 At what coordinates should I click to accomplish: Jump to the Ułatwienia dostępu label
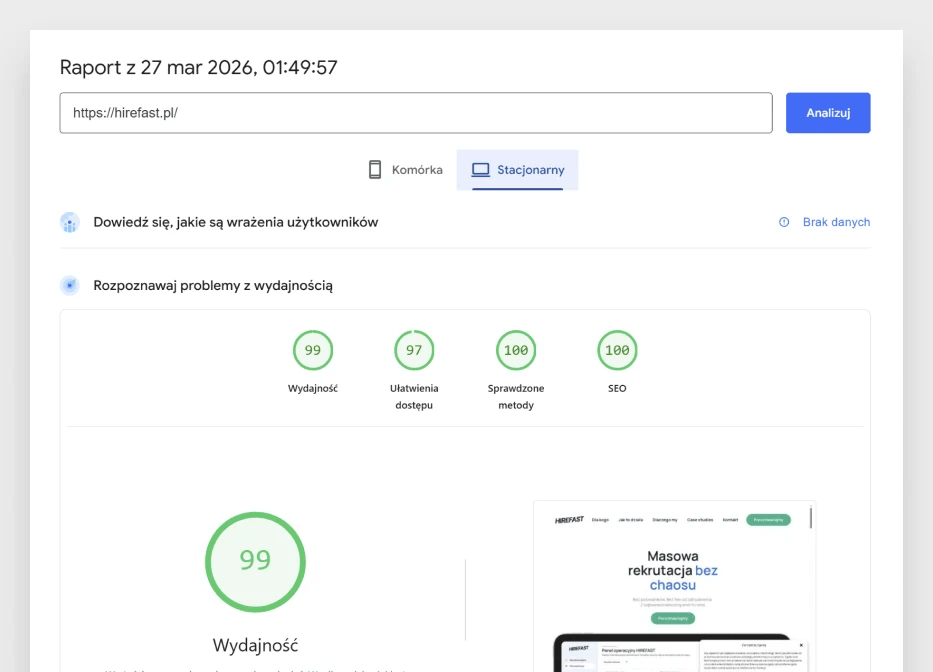(x=414, y=396)
